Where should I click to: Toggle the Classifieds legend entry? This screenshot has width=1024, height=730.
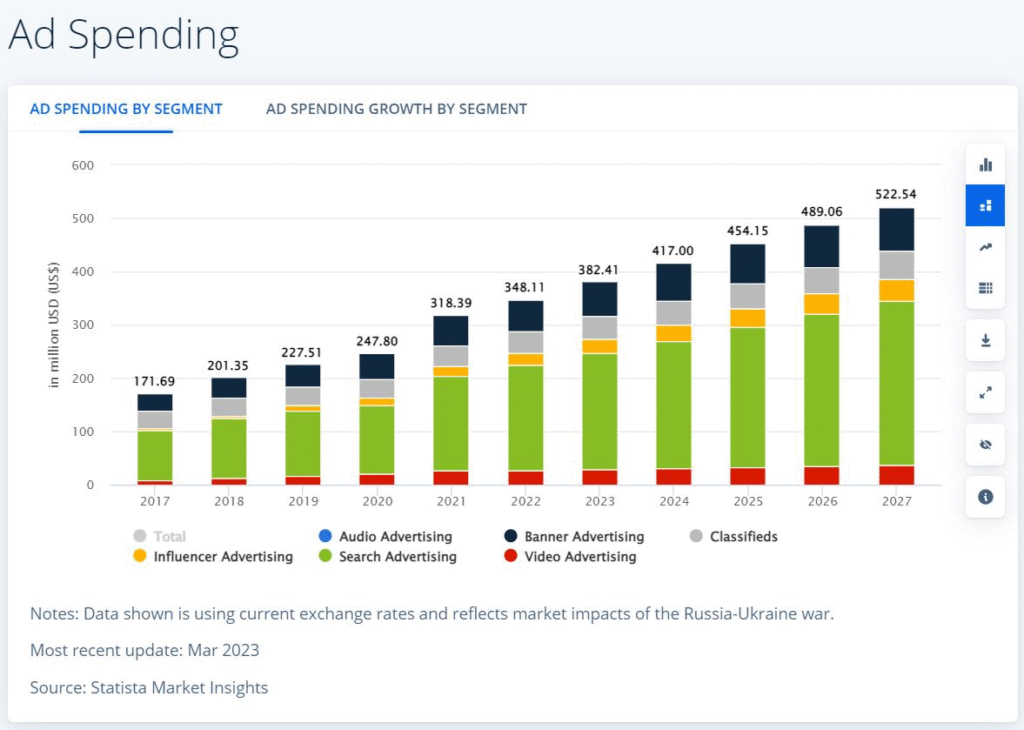(x=742, y=537)
